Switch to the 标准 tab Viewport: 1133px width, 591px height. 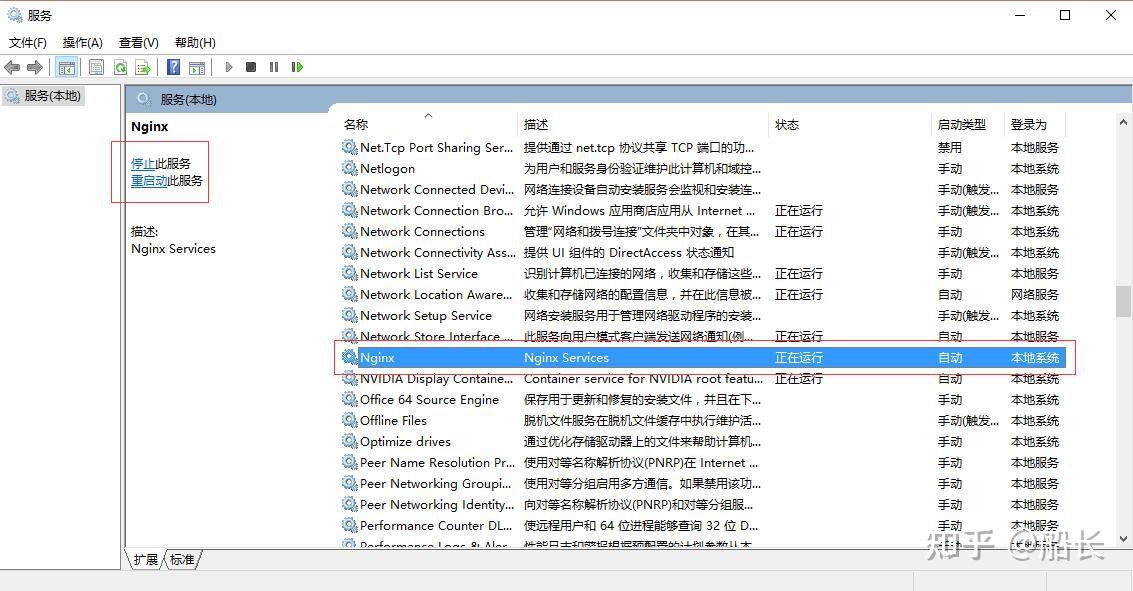[x=181, y=560]
